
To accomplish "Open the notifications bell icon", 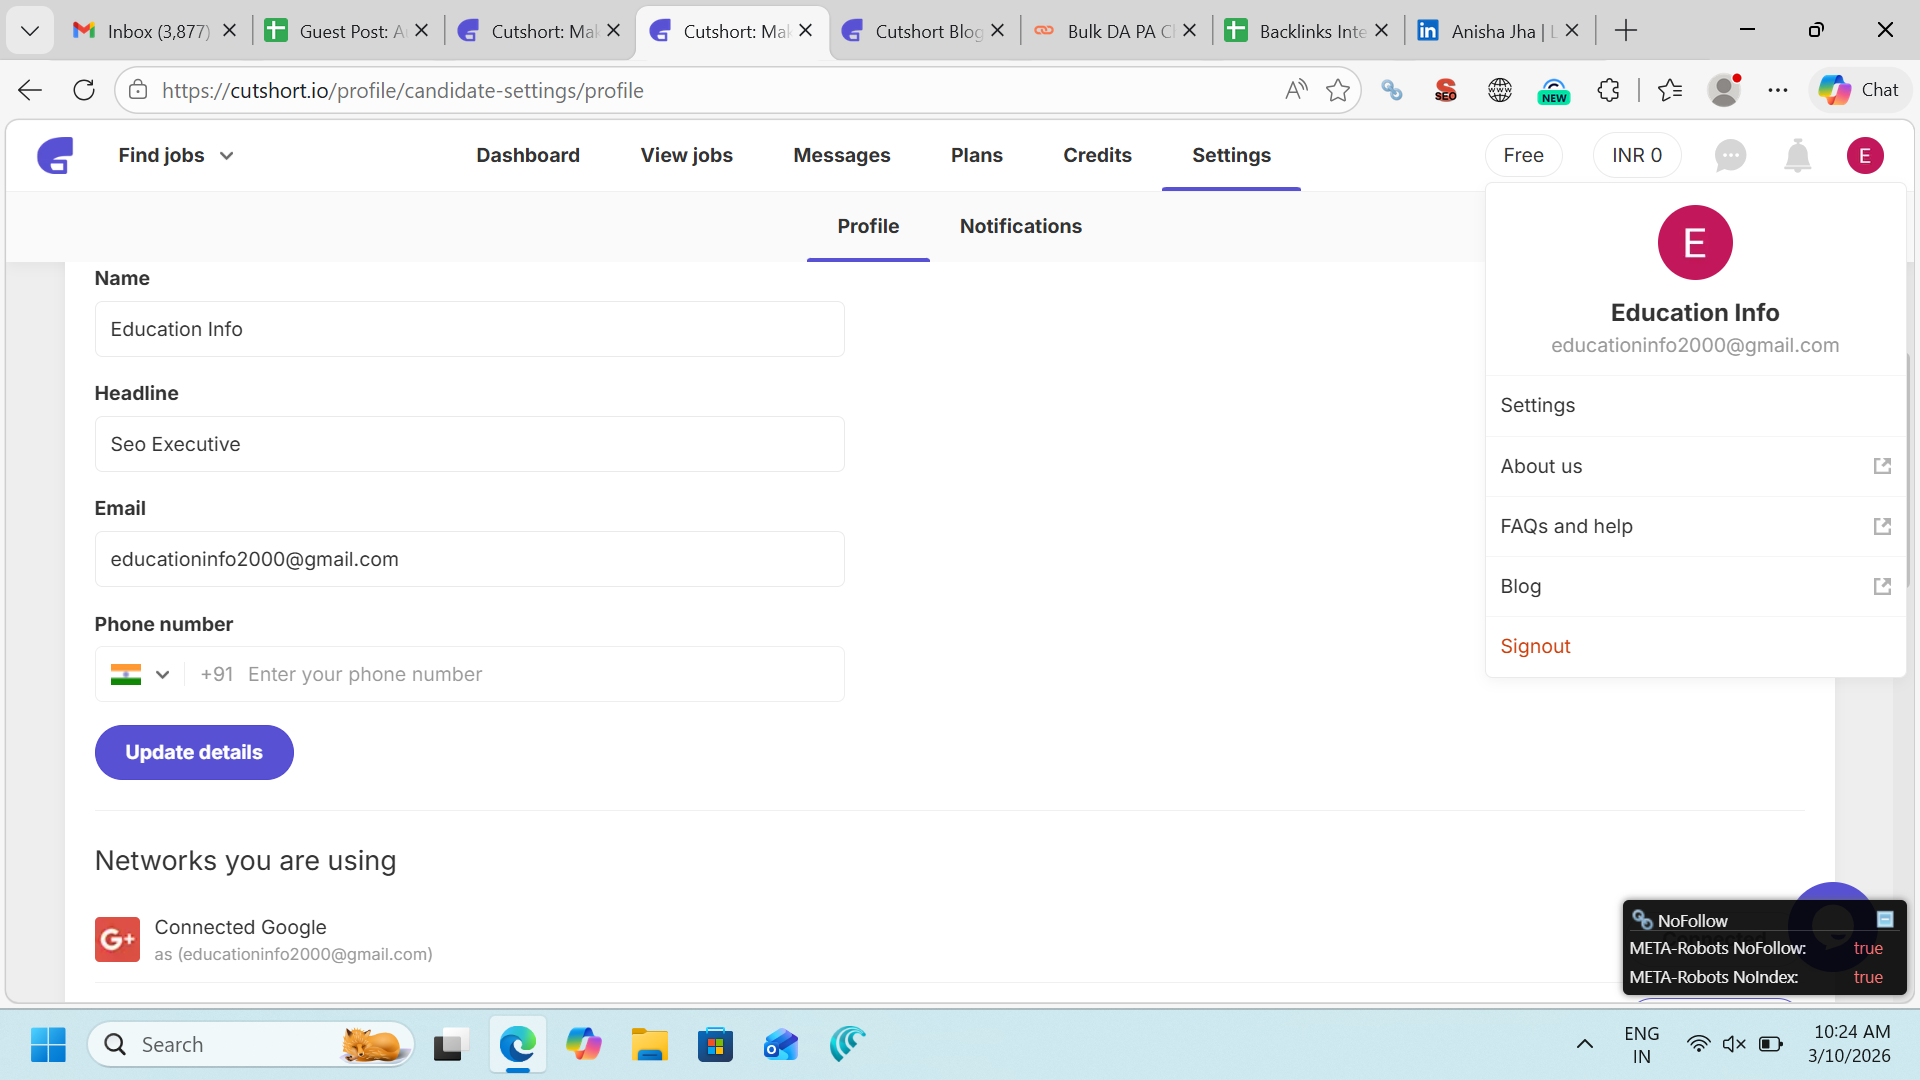I will pyautogui.click(x=1797, y=155).
